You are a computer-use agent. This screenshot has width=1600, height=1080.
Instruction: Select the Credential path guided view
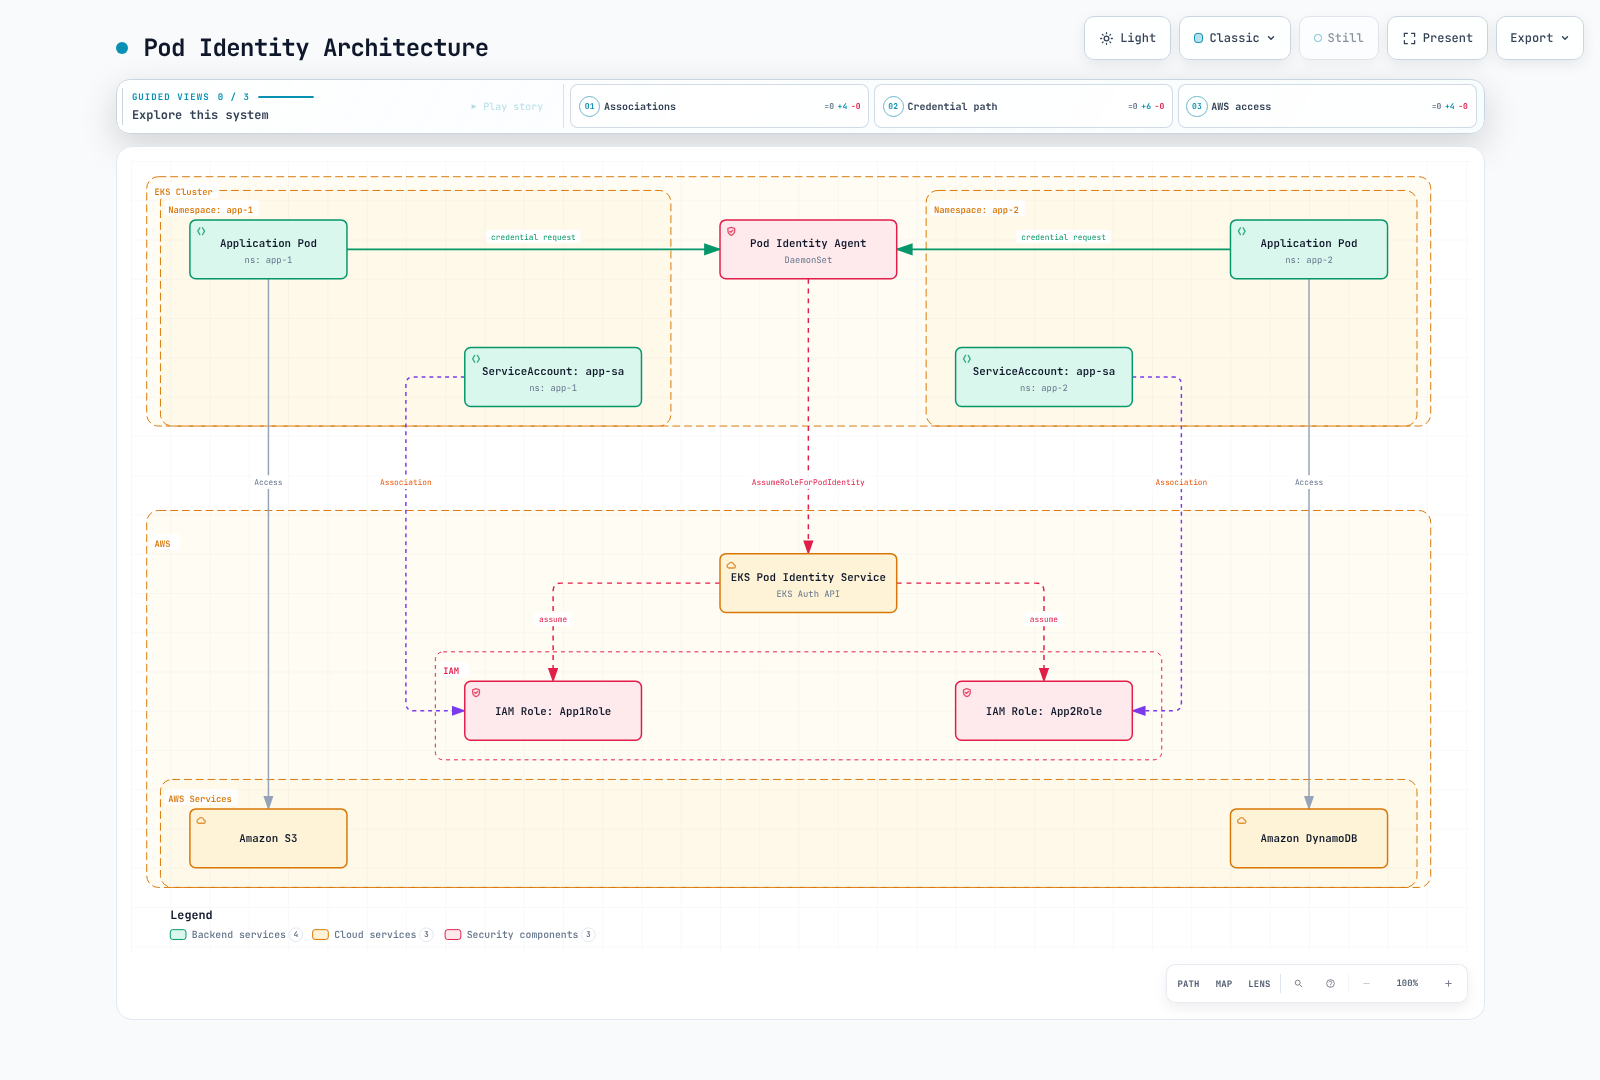pos(1024,106)
